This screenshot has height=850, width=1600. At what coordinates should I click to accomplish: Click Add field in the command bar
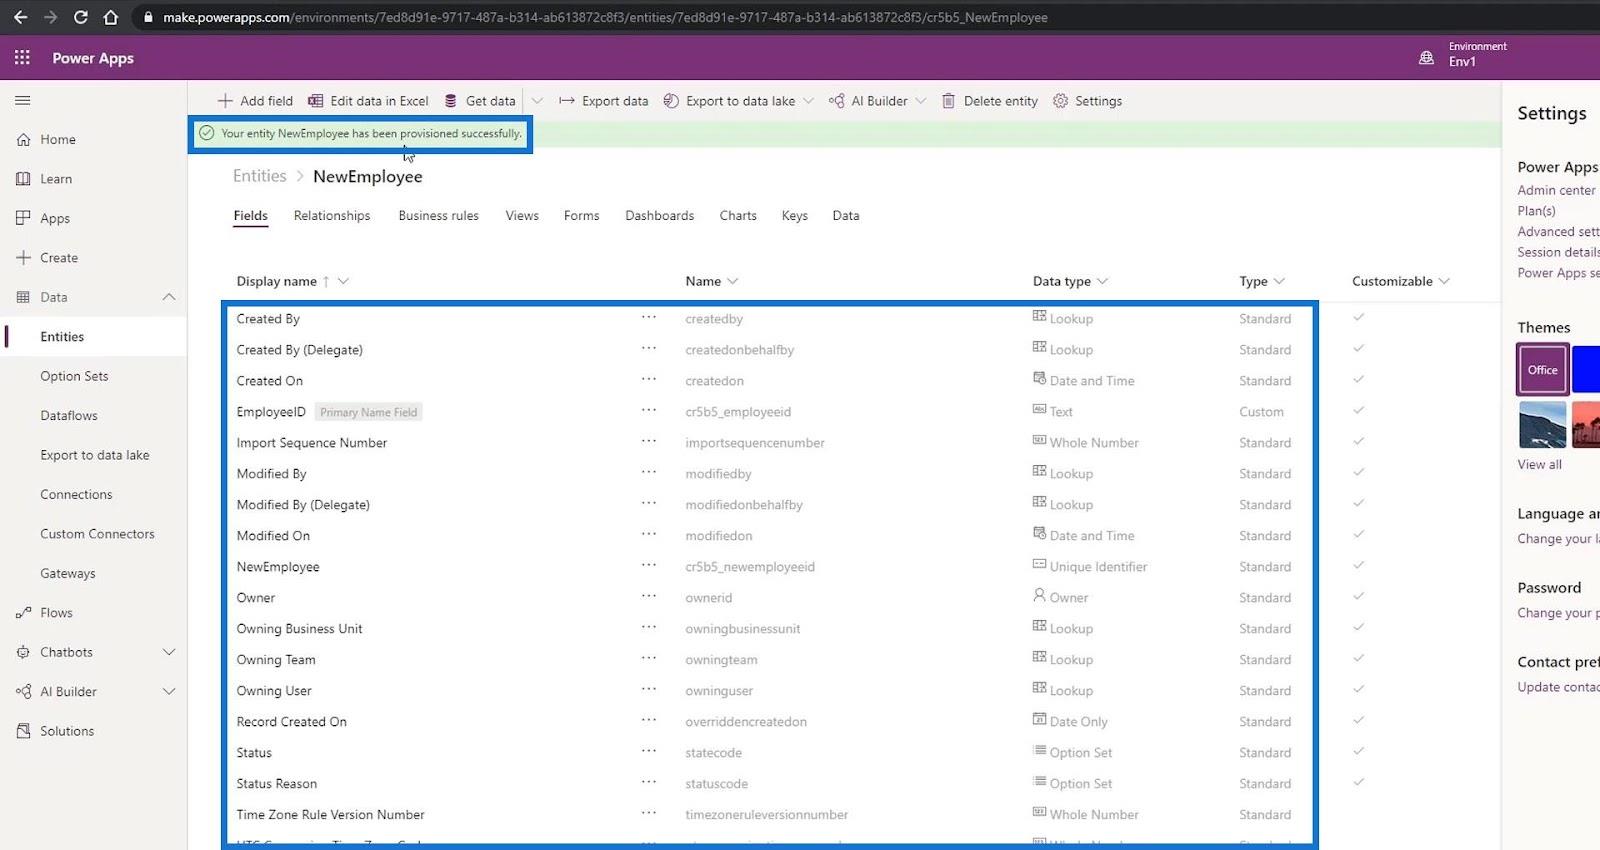click(x=255, y=101)
